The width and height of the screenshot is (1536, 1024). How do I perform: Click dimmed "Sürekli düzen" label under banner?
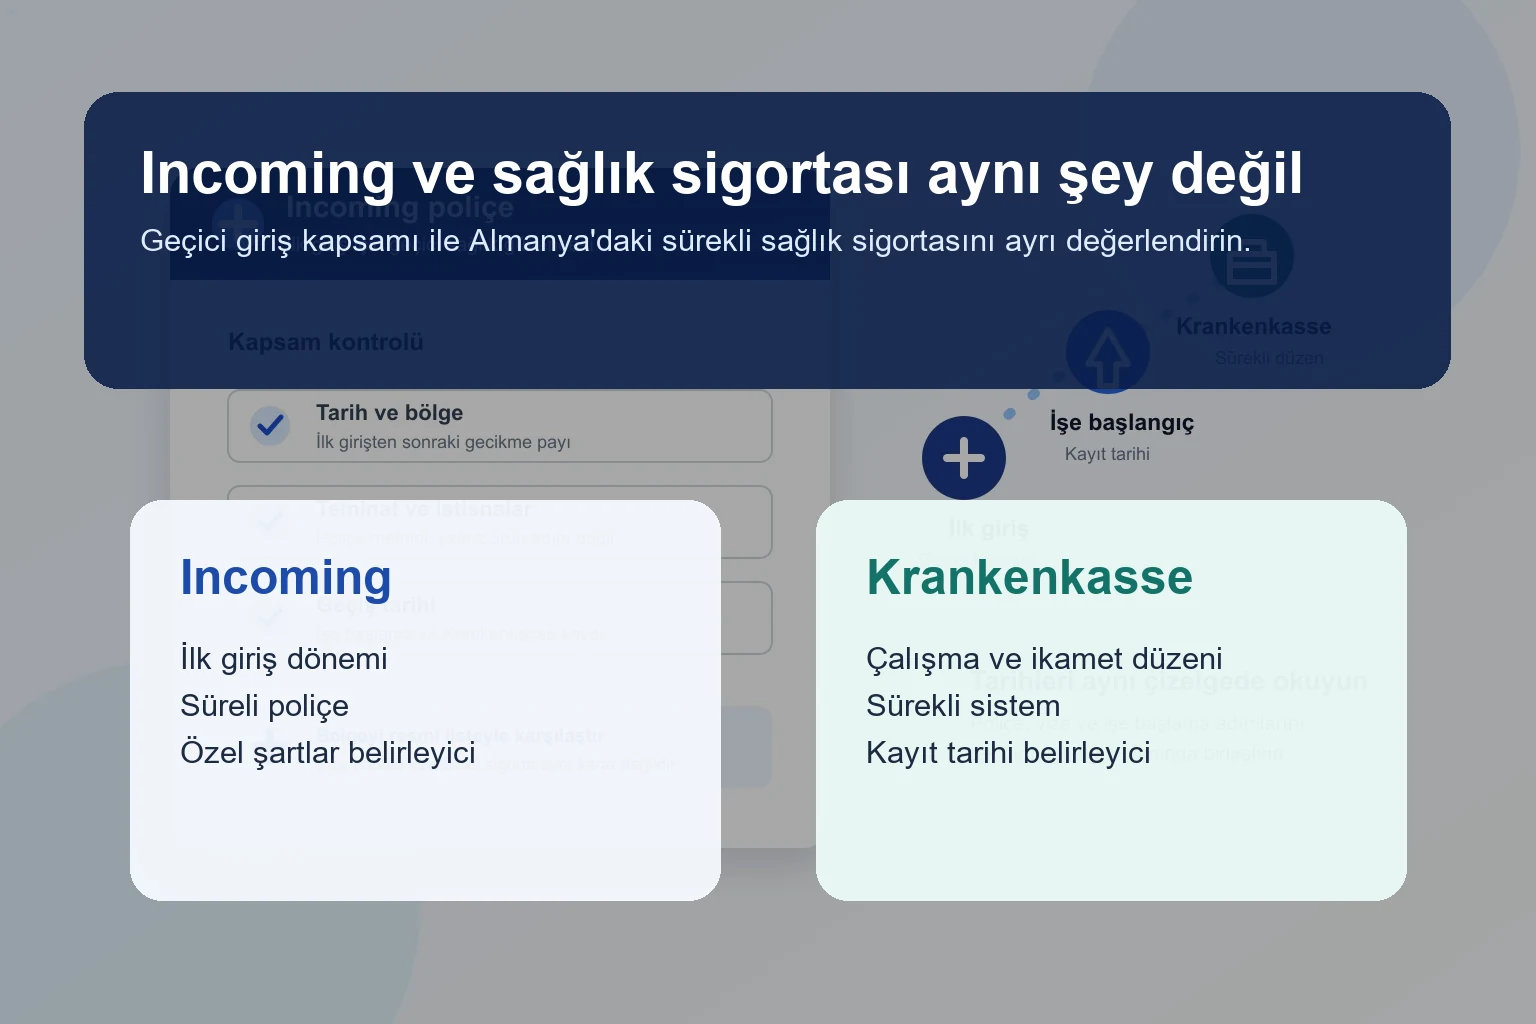click(x=1270, y=358)
